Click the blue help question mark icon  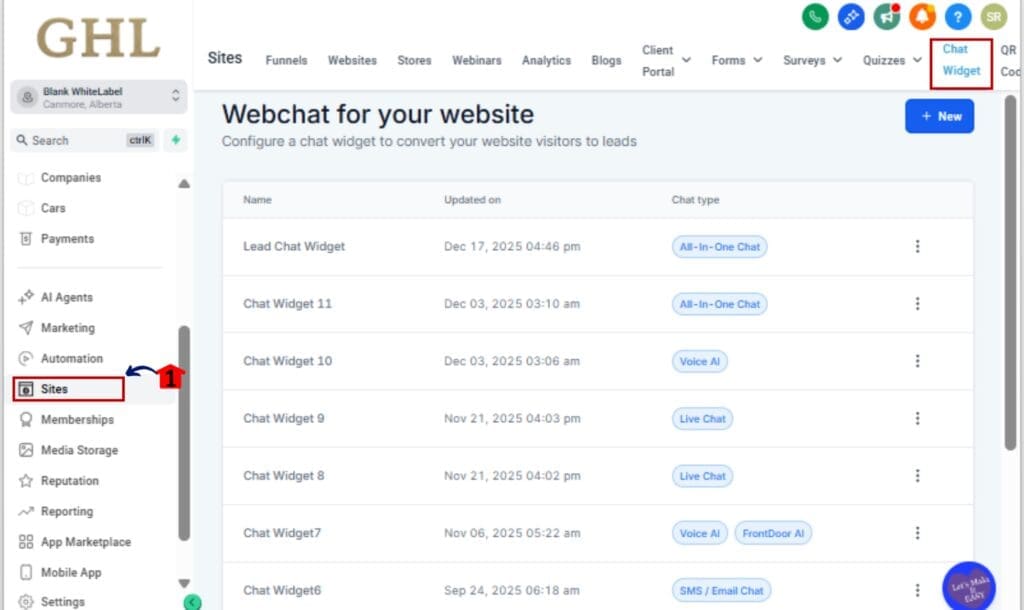(958, 16)
